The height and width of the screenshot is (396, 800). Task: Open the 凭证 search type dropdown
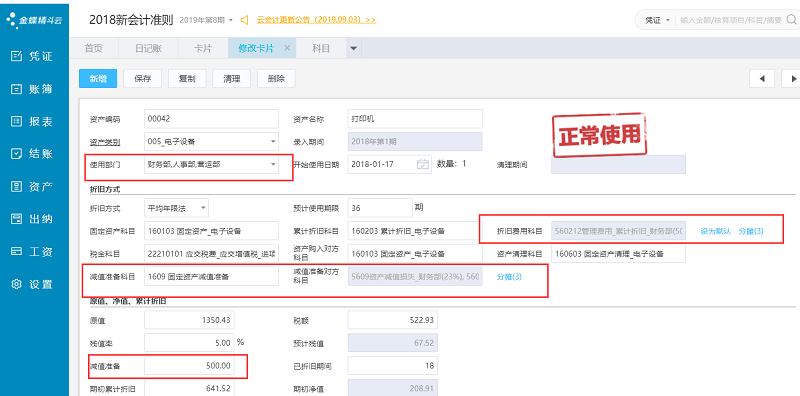point(657,20)
